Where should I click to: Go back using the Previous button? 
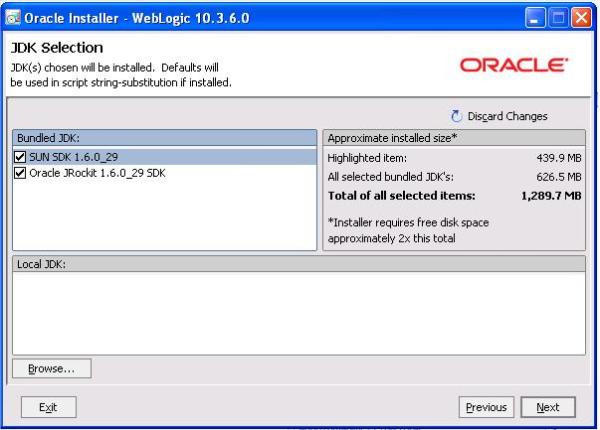(x=486, y=407)
